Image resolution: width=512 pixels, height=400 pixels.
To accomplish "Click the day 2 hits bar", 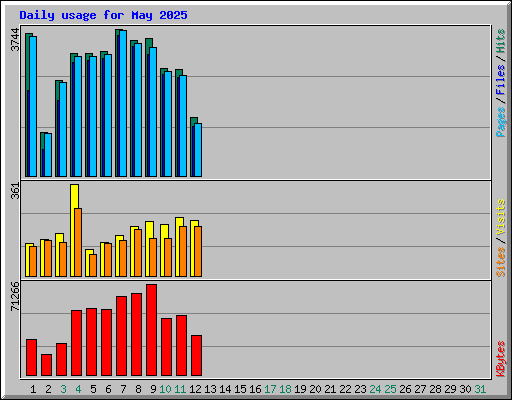I will coord(43,154).
